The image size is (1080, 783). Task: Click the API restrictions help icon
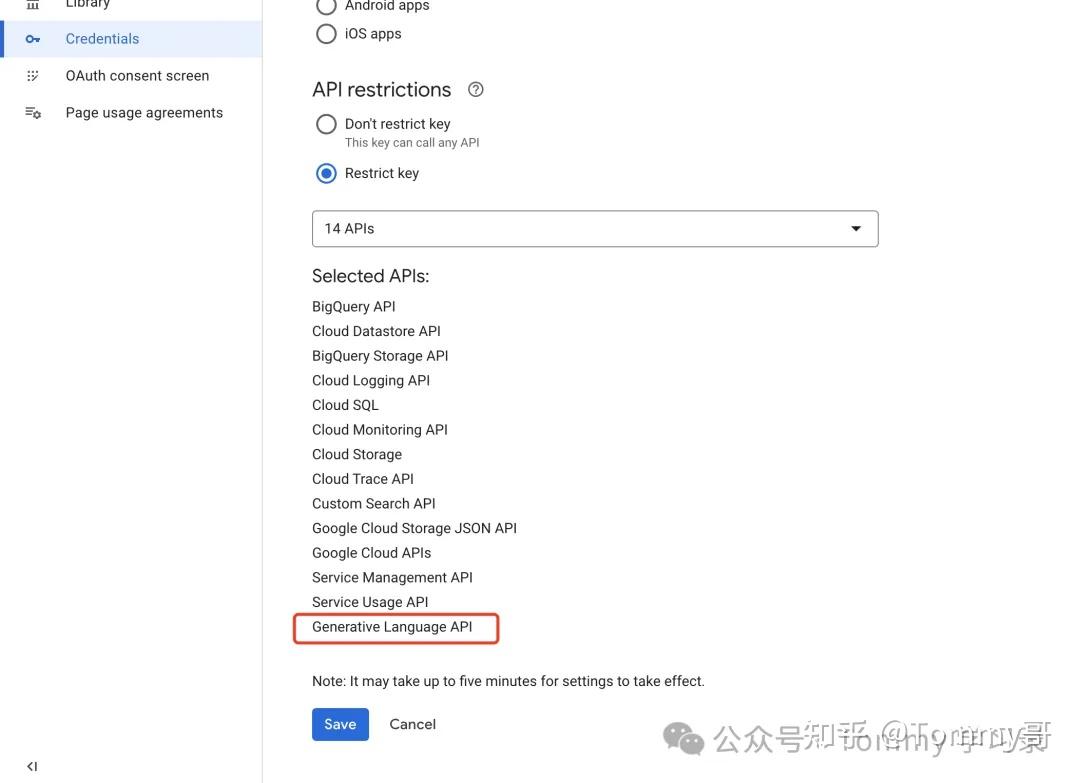click(x=476, y=89)
